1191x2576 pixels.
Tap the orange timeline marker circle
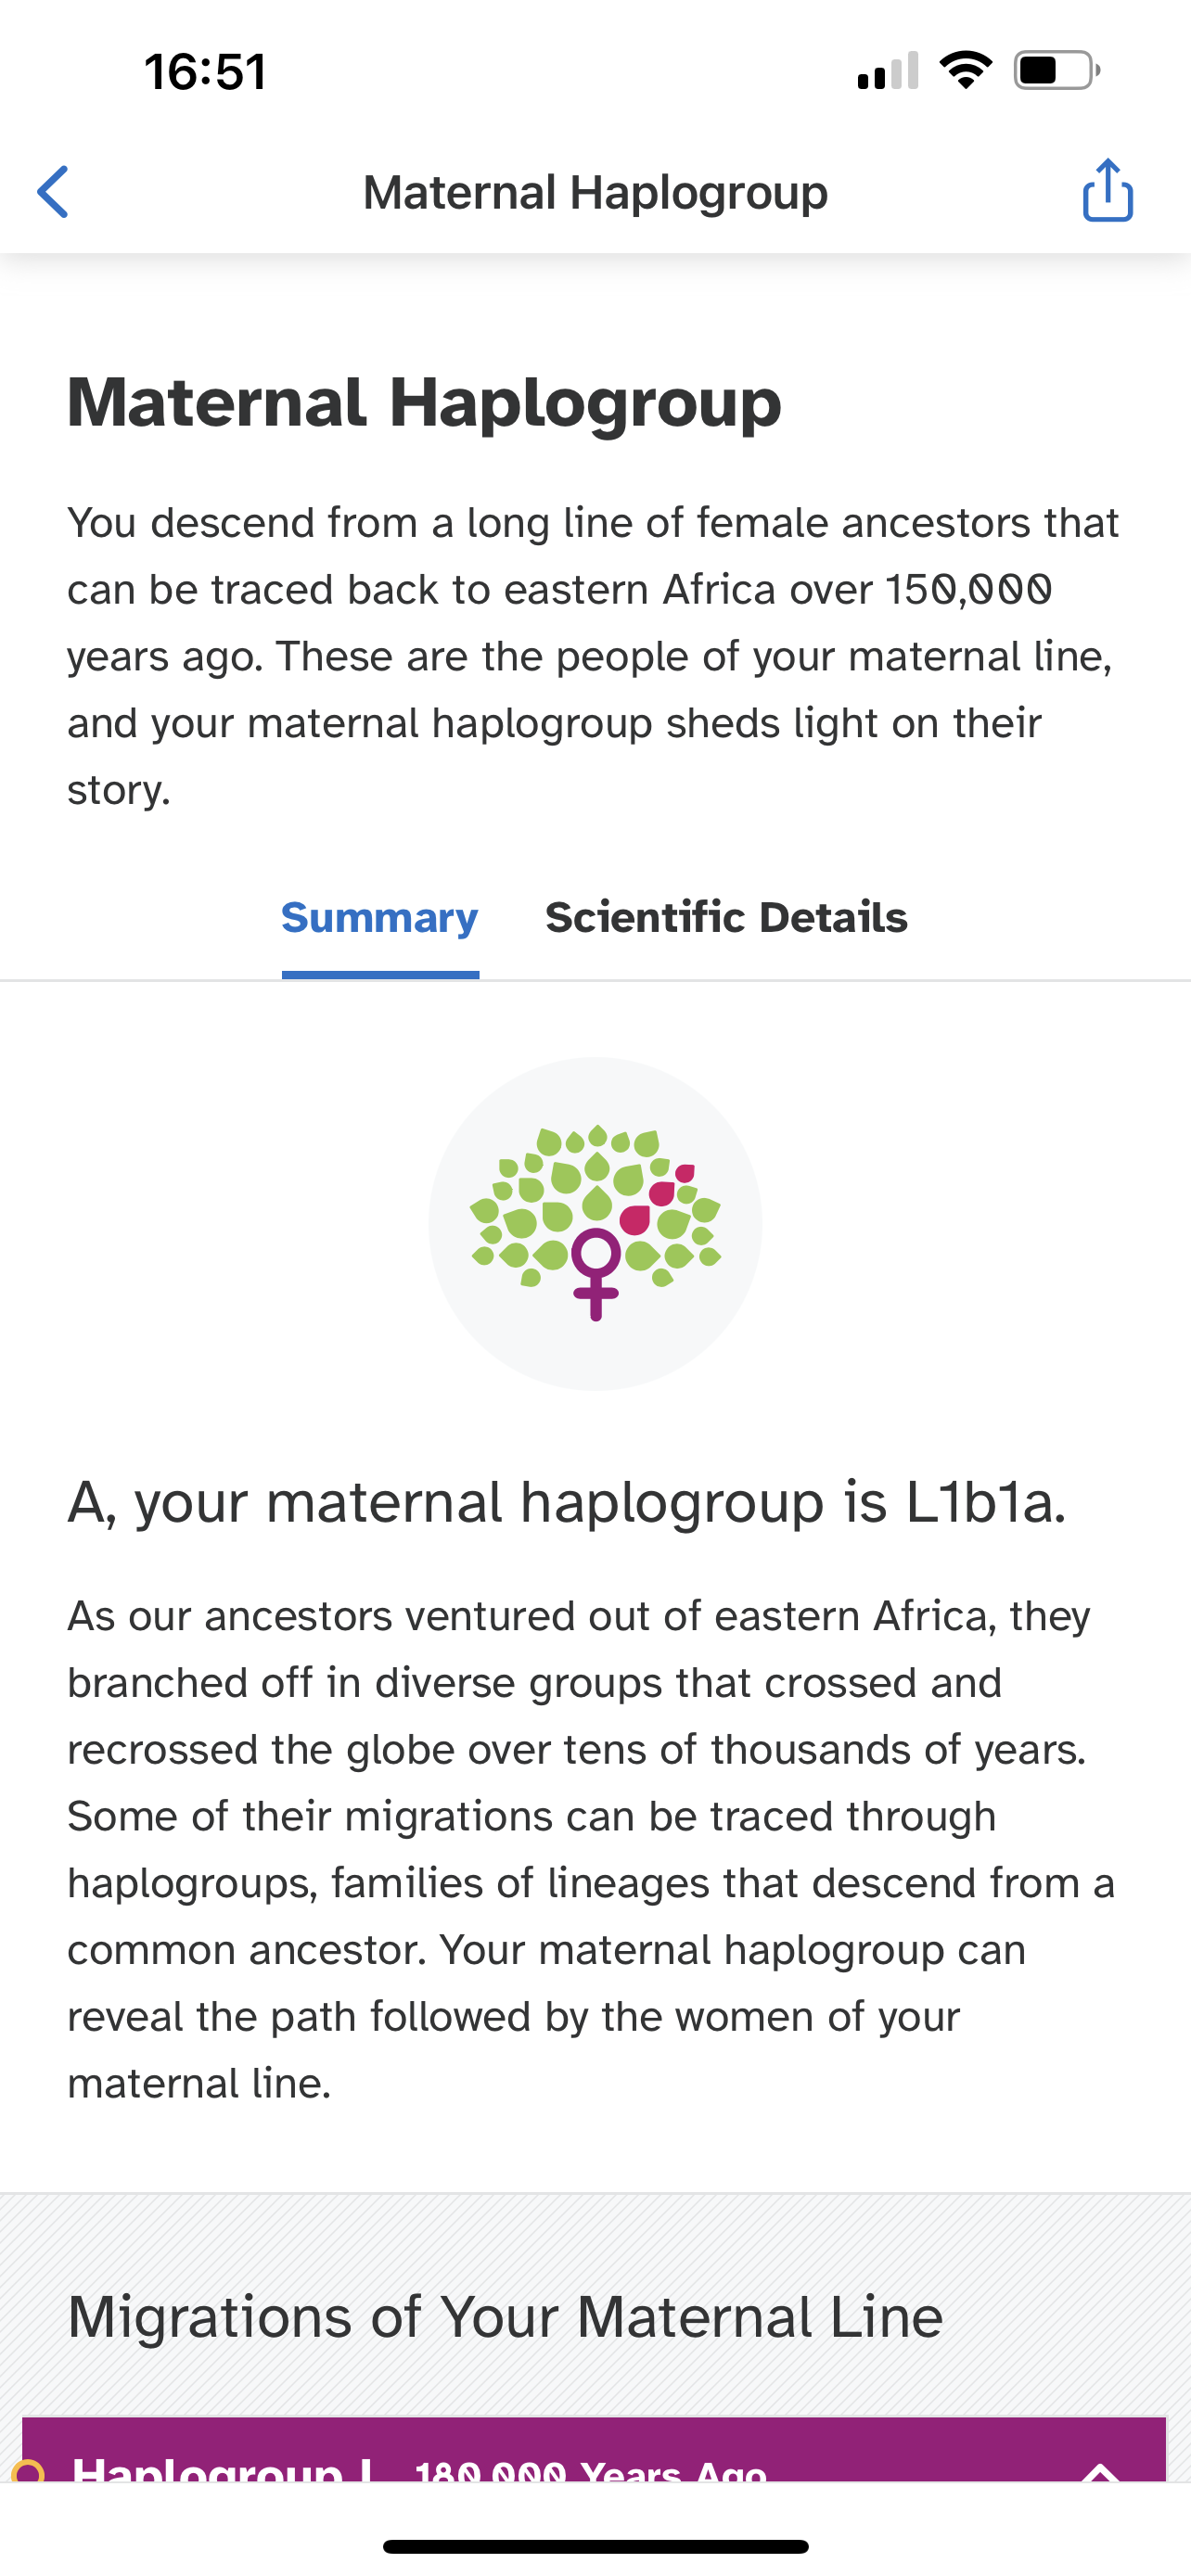click(28, 2469)
